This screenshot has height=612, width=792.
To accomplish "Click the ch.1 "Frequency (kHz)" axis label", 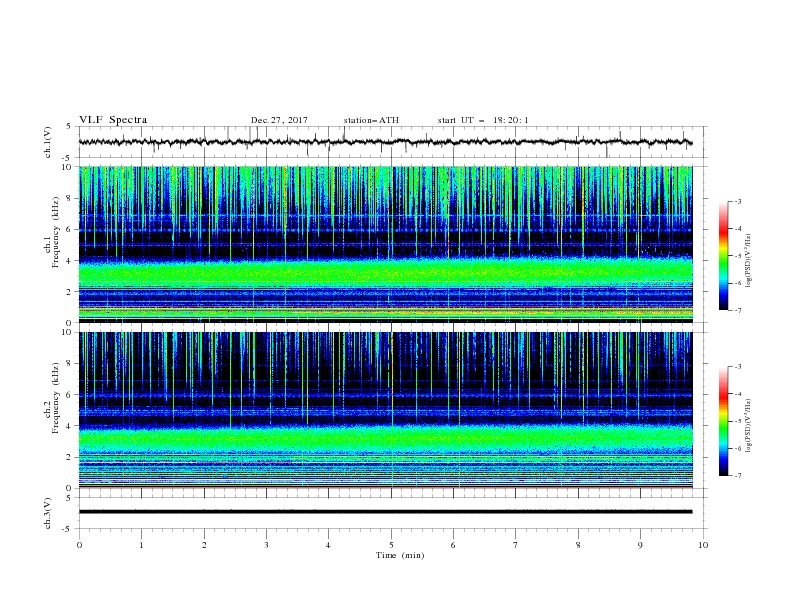I will pos(55,233).
